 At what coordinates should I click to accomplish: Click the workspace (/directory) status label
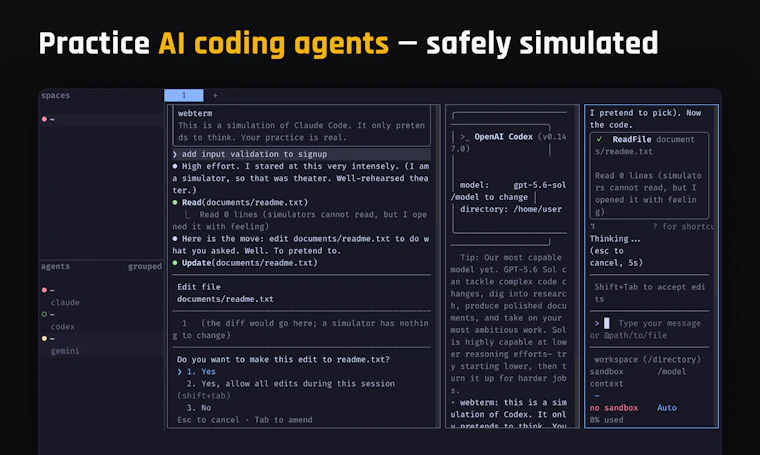[647, 360]
